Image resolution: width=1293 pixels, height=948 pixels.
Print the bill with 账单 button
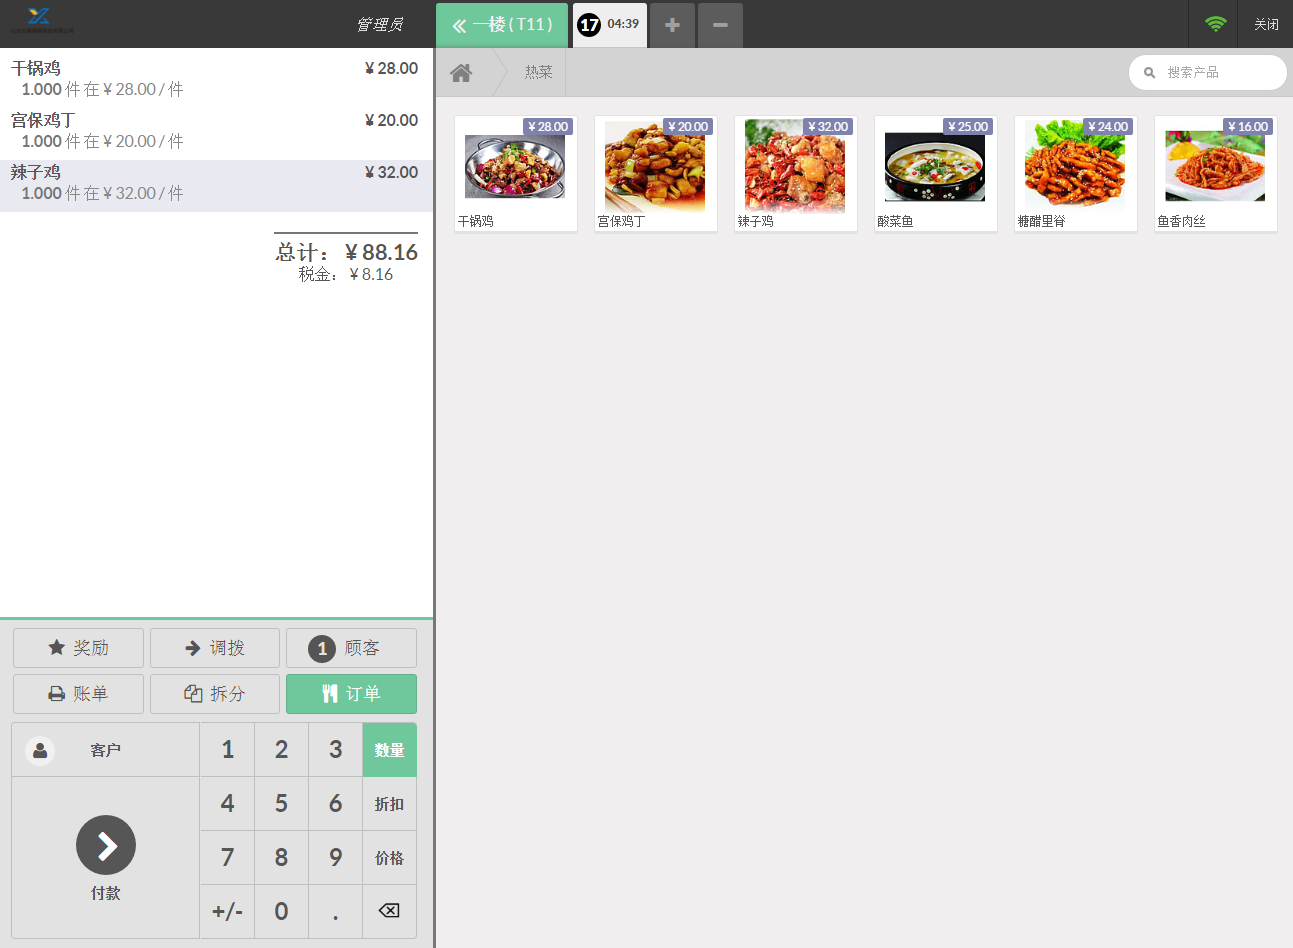[x=78, y=694]
